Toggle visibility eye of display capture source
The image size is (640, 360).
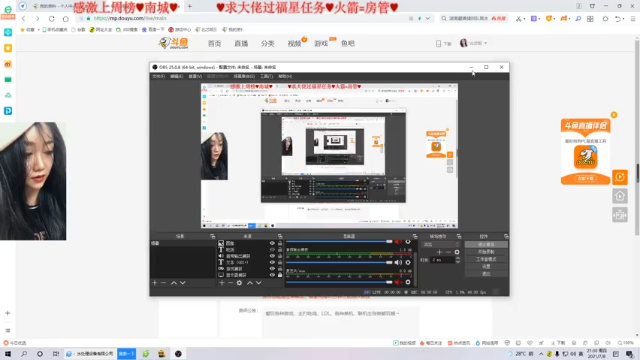coord(272,275)
